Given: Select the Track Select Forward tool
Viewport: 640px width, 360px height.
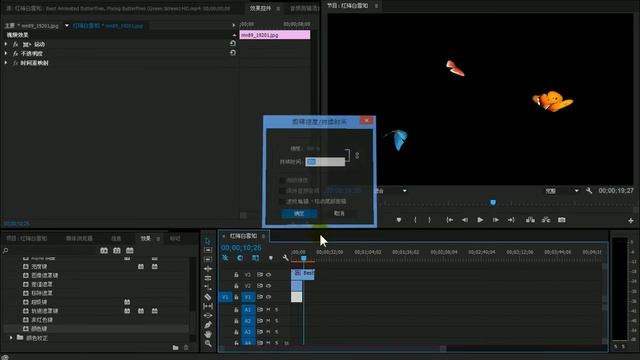Looking at the screenshot, I should pos(208,250).
